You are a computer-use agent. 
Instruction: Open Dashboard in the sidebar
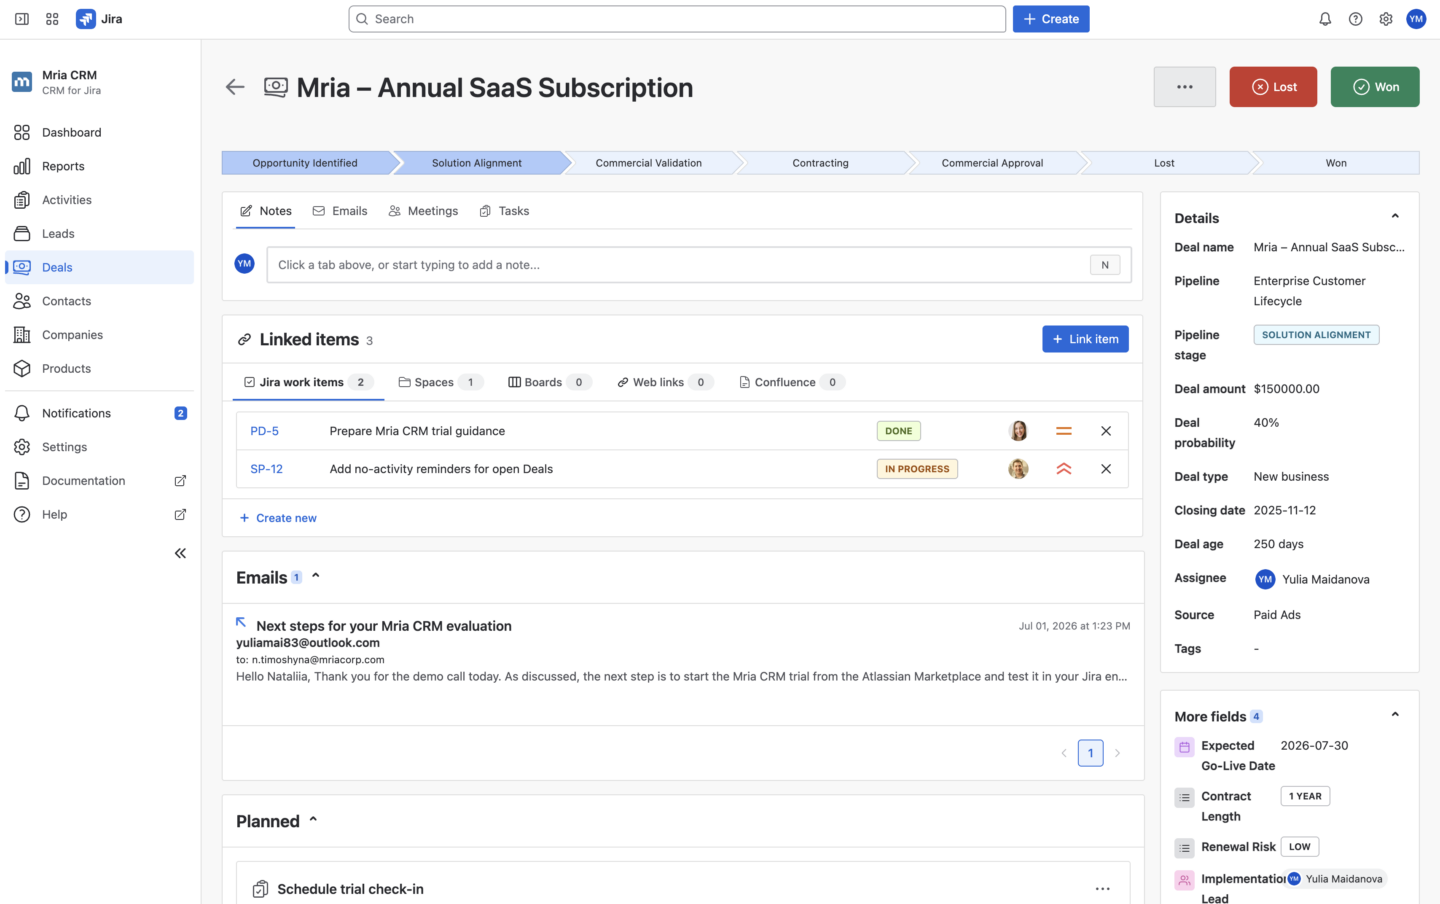point(100,132)
